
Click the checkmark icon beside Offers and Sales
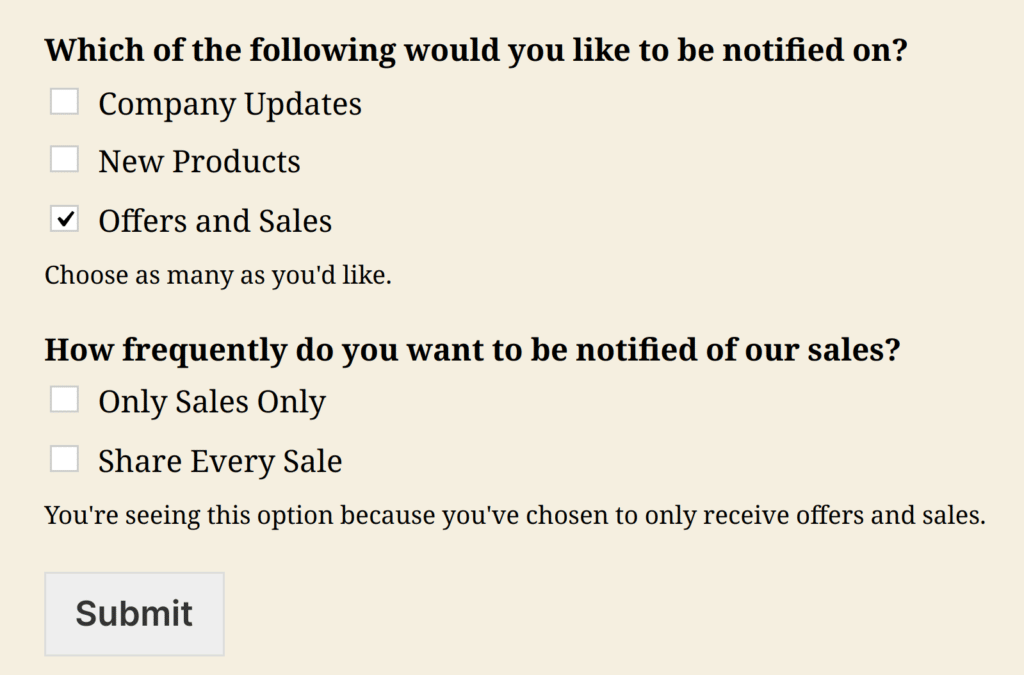coord(66,219)
